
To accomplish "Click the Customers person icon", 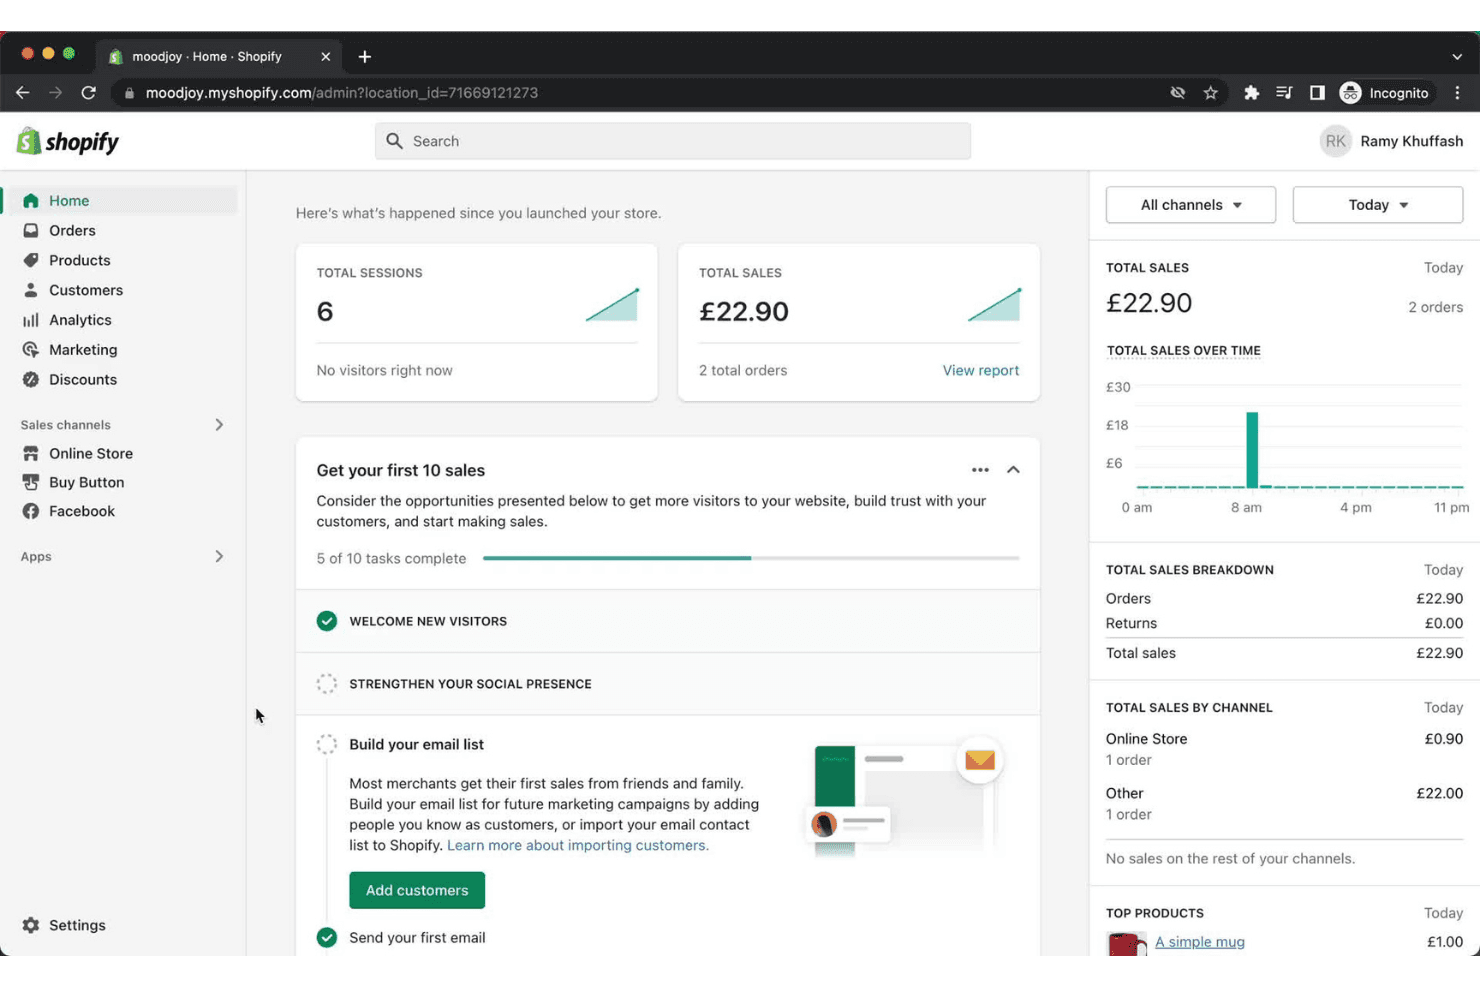I will [x=31, y=290].
